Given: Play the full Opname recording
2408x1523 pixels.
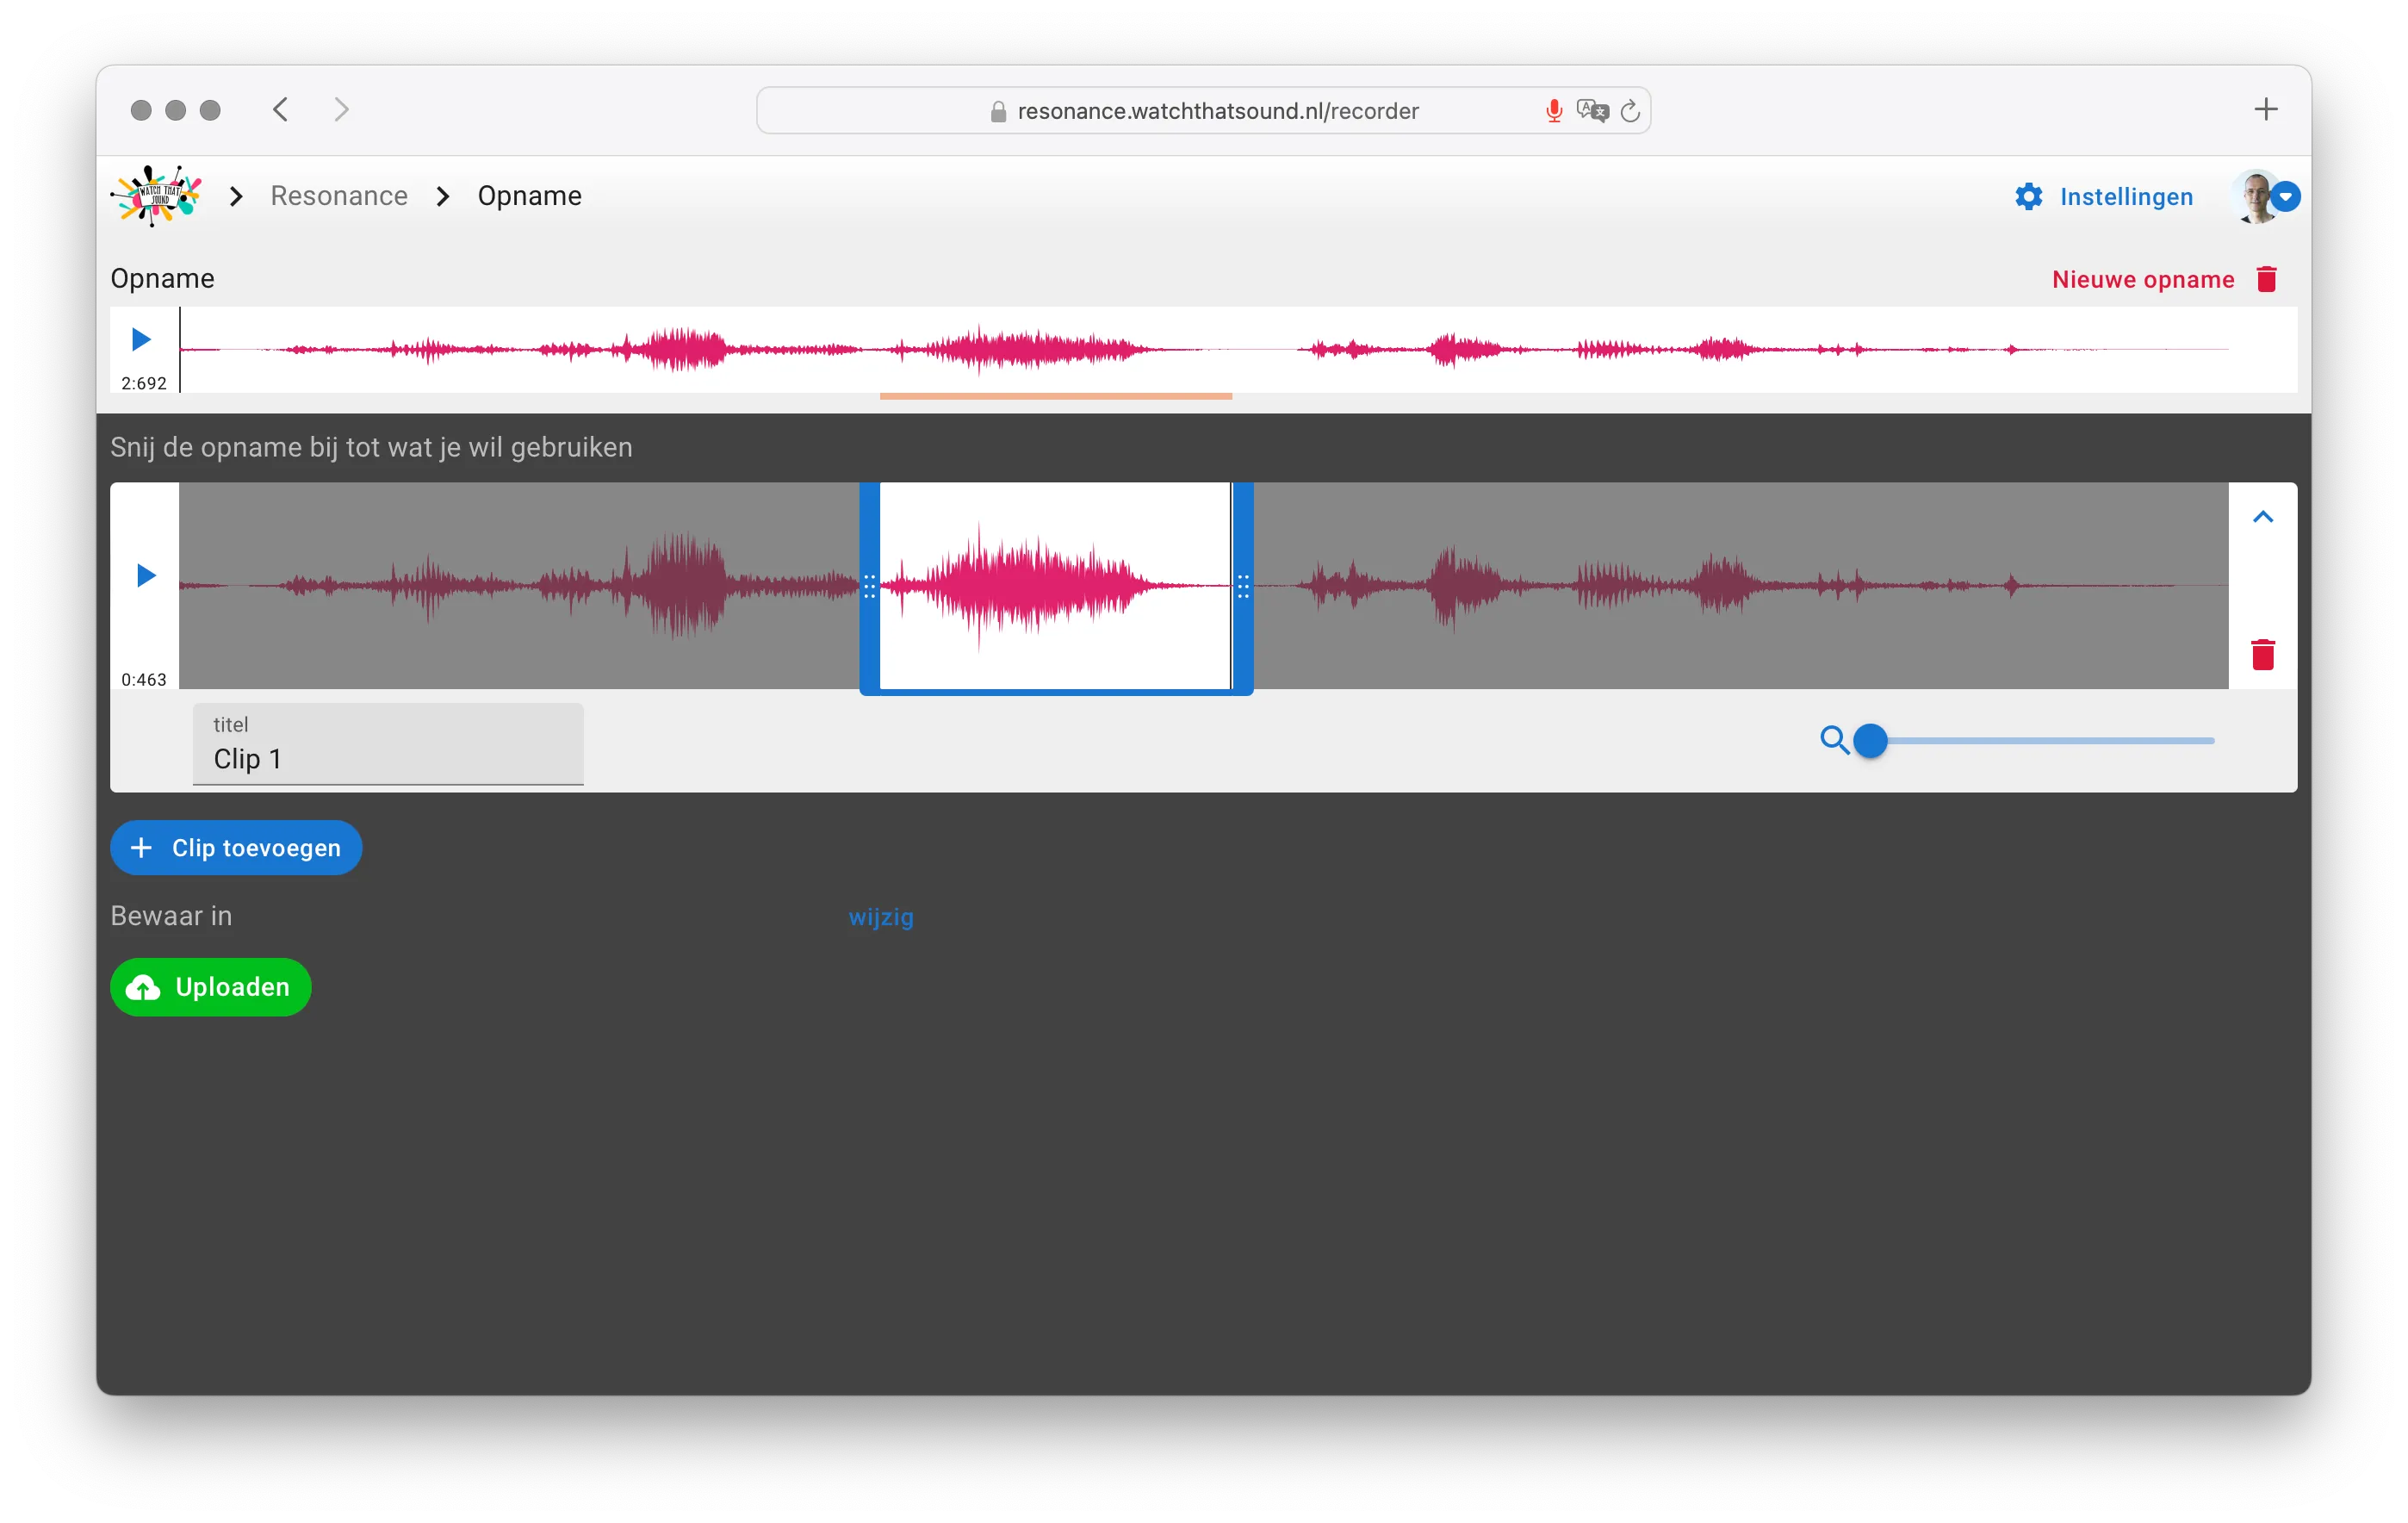Looking at the screenshot, I should (x=140, y=339).
